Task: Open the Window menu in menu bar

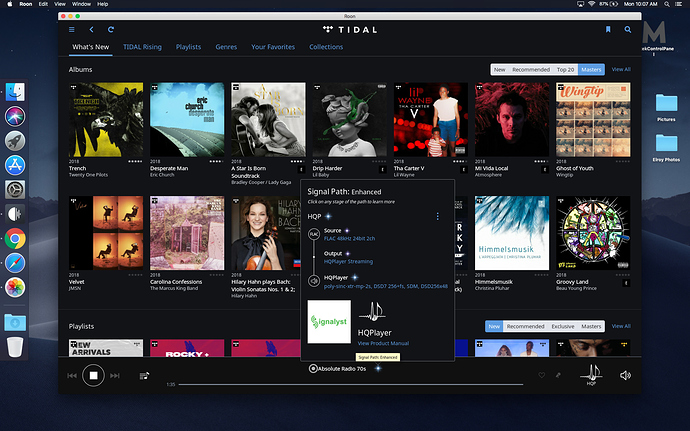Action: click(81, 4)
